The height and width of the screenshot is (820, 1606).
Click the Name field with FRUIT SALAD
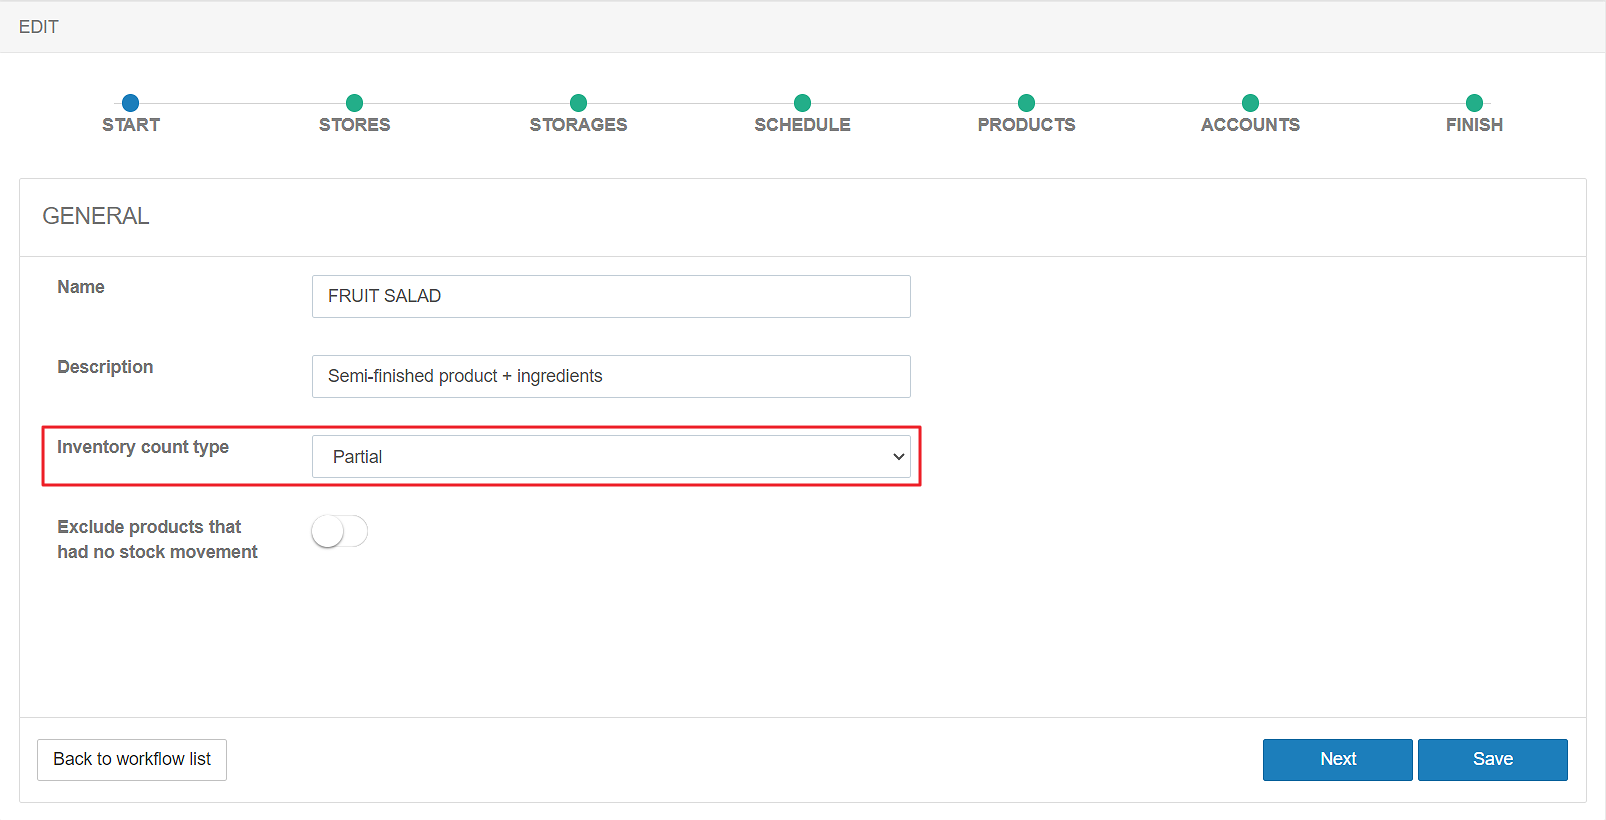[x=610, y=297]
